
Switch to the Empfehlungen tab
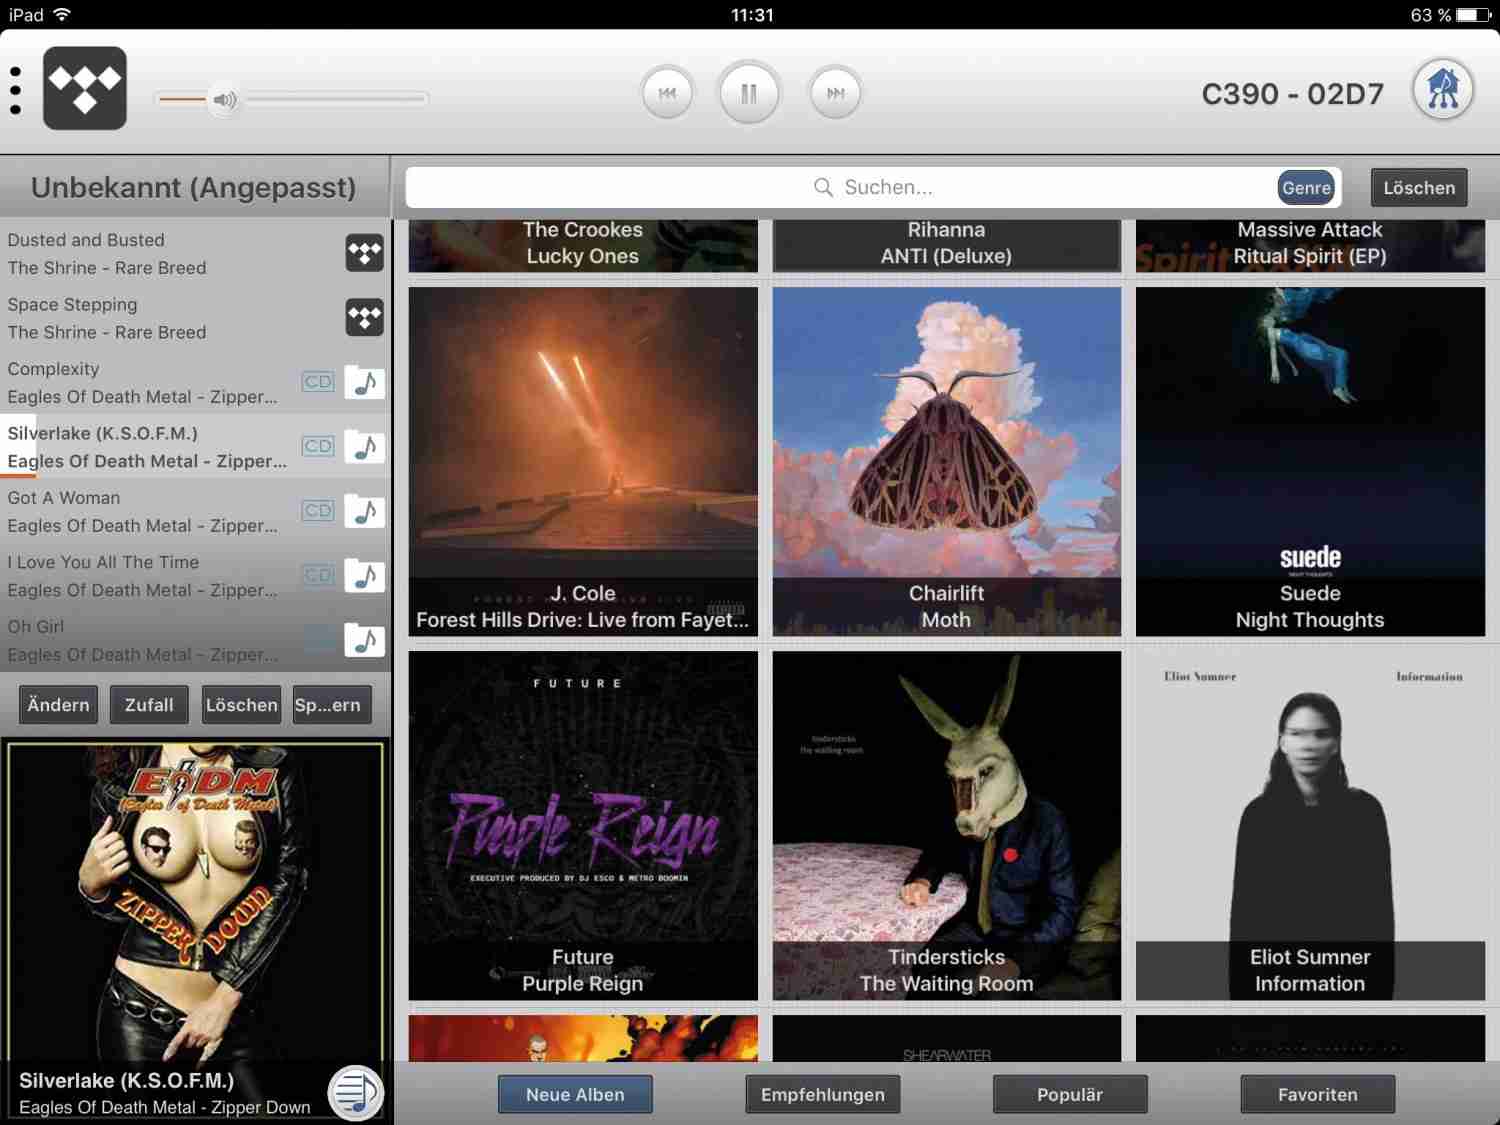[x=822, y=1094]
